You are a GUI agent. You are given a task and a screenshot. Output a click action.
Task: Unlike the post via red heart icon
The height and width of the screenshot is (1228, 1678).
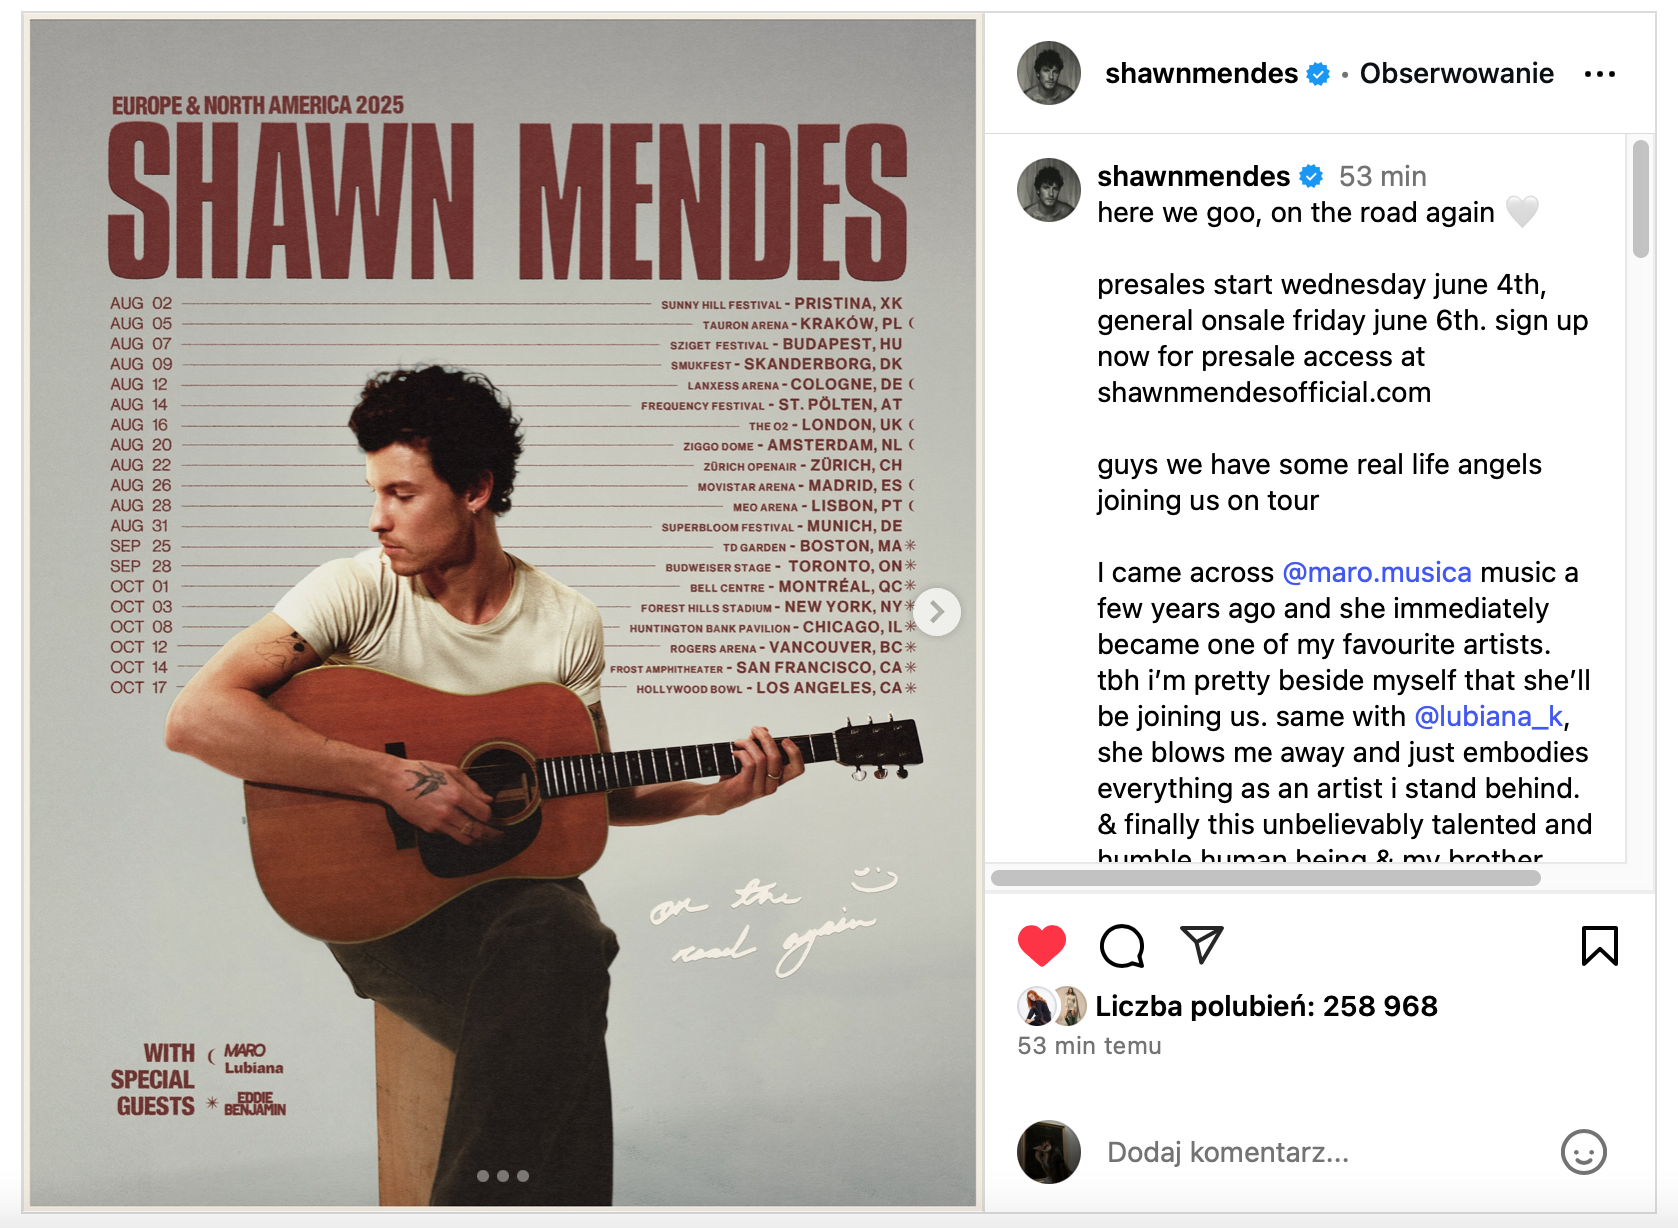(1041, 945)
